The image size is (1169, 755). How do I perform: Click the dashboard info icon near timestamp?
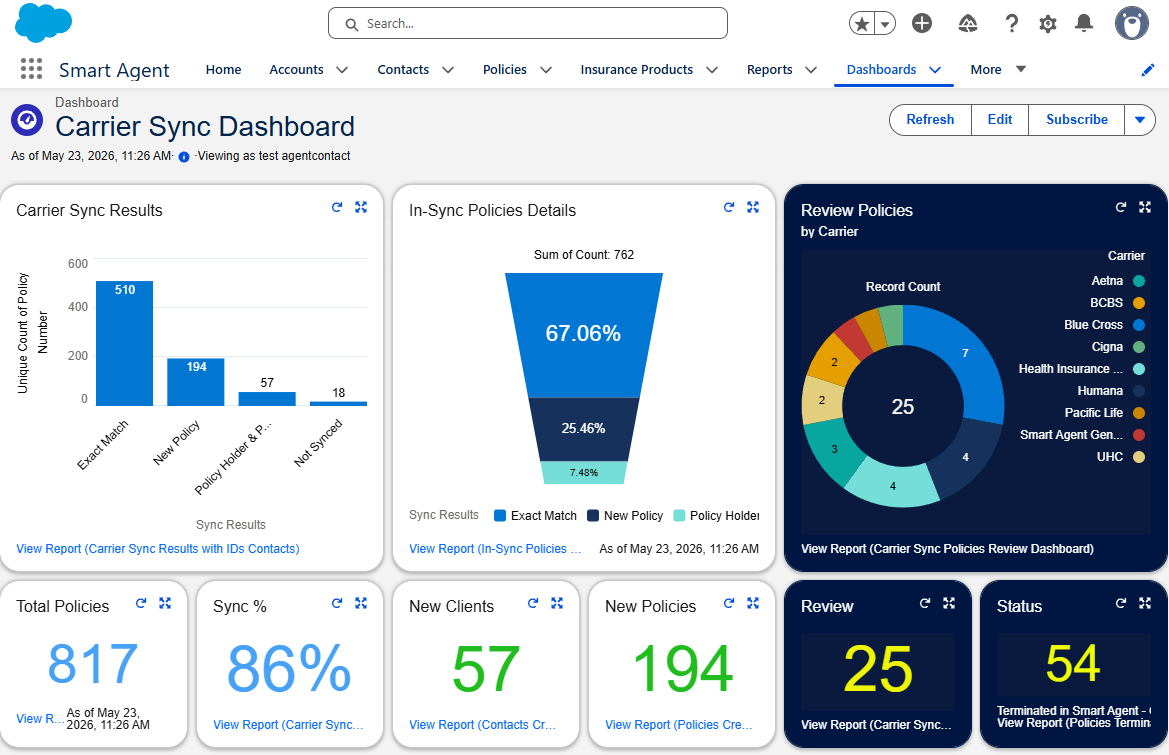point(184,157)
